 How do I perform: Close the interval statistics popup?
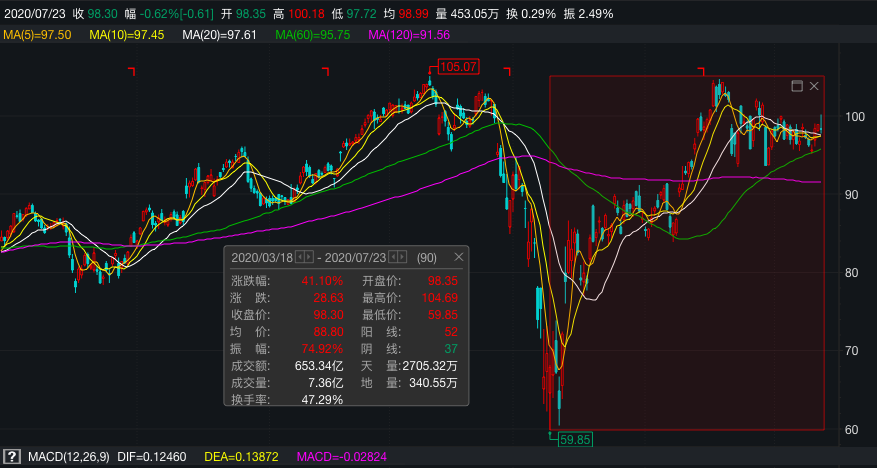[x=459, y=257]
